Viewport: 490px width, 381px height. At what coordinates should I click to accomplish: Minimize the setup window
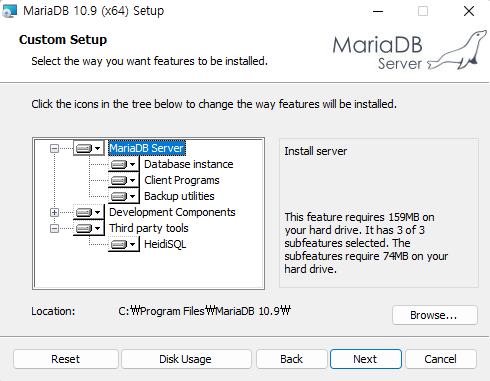coord(378,11)
